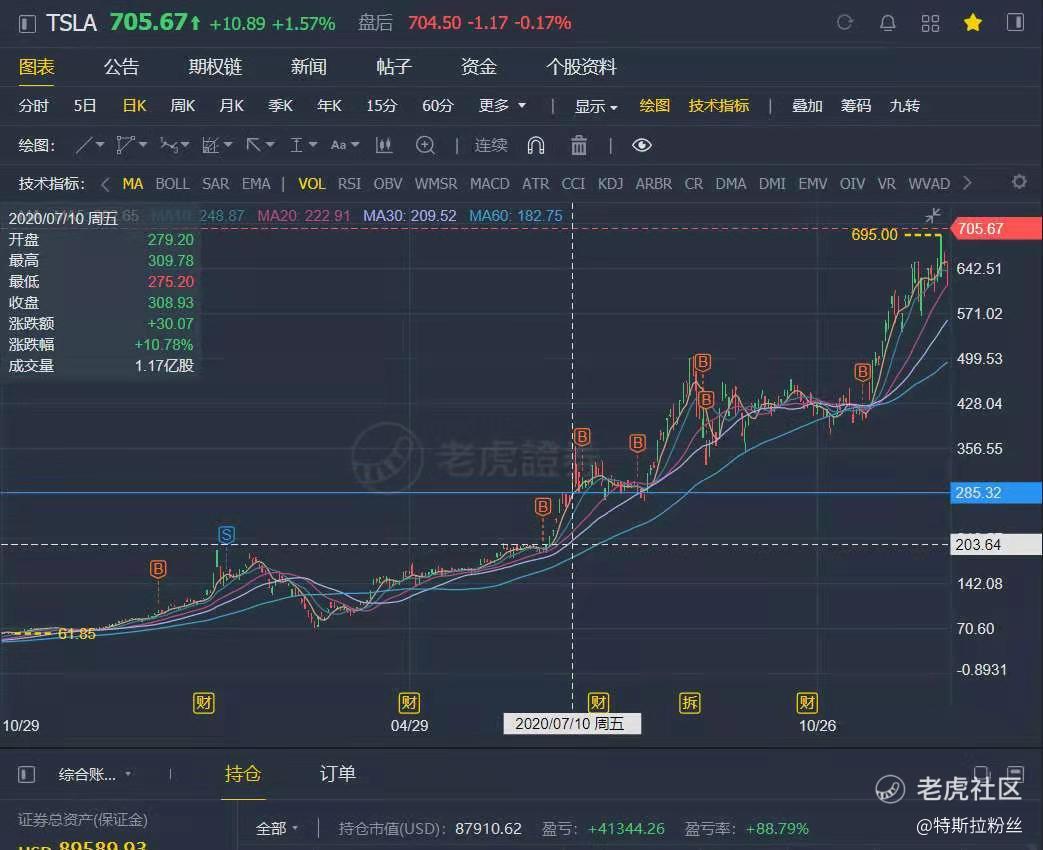The width and height of the screenshot is (1043, 850).
Task: Toggle the magnet snap icon
Action: (536, 145)
